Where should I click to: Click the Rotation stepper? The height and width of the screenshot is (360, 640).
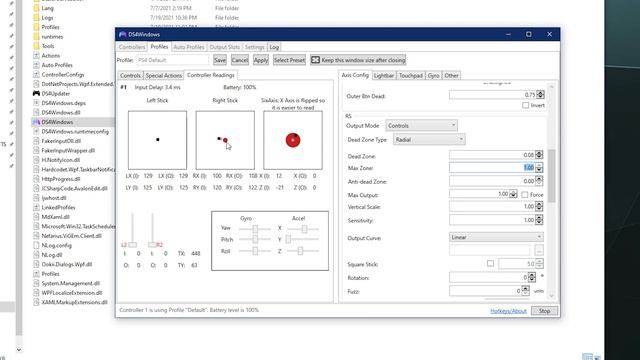pos(531,277)
